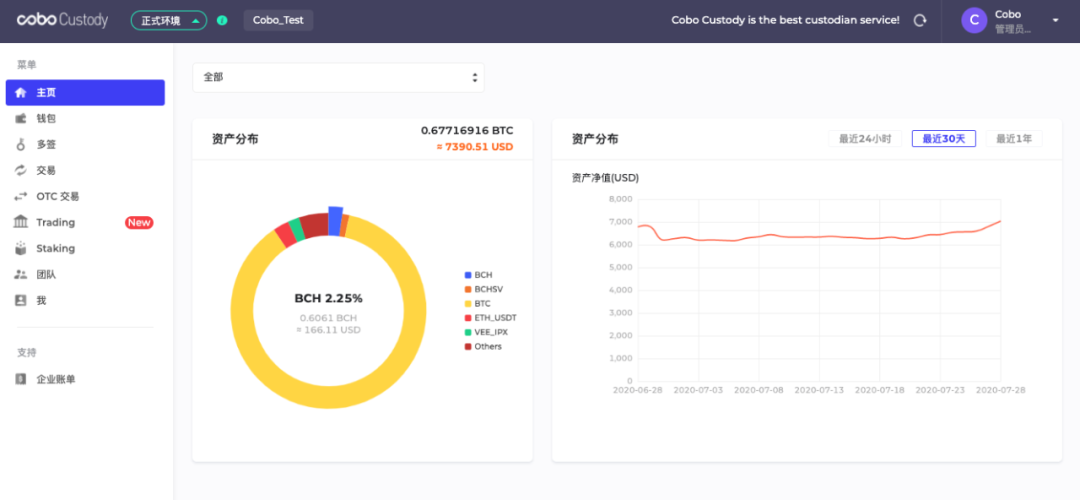Viewport: 1080px width, 500px height.
Task: Open the 全部 asset filter dropdown
Action: pos(338,77)
